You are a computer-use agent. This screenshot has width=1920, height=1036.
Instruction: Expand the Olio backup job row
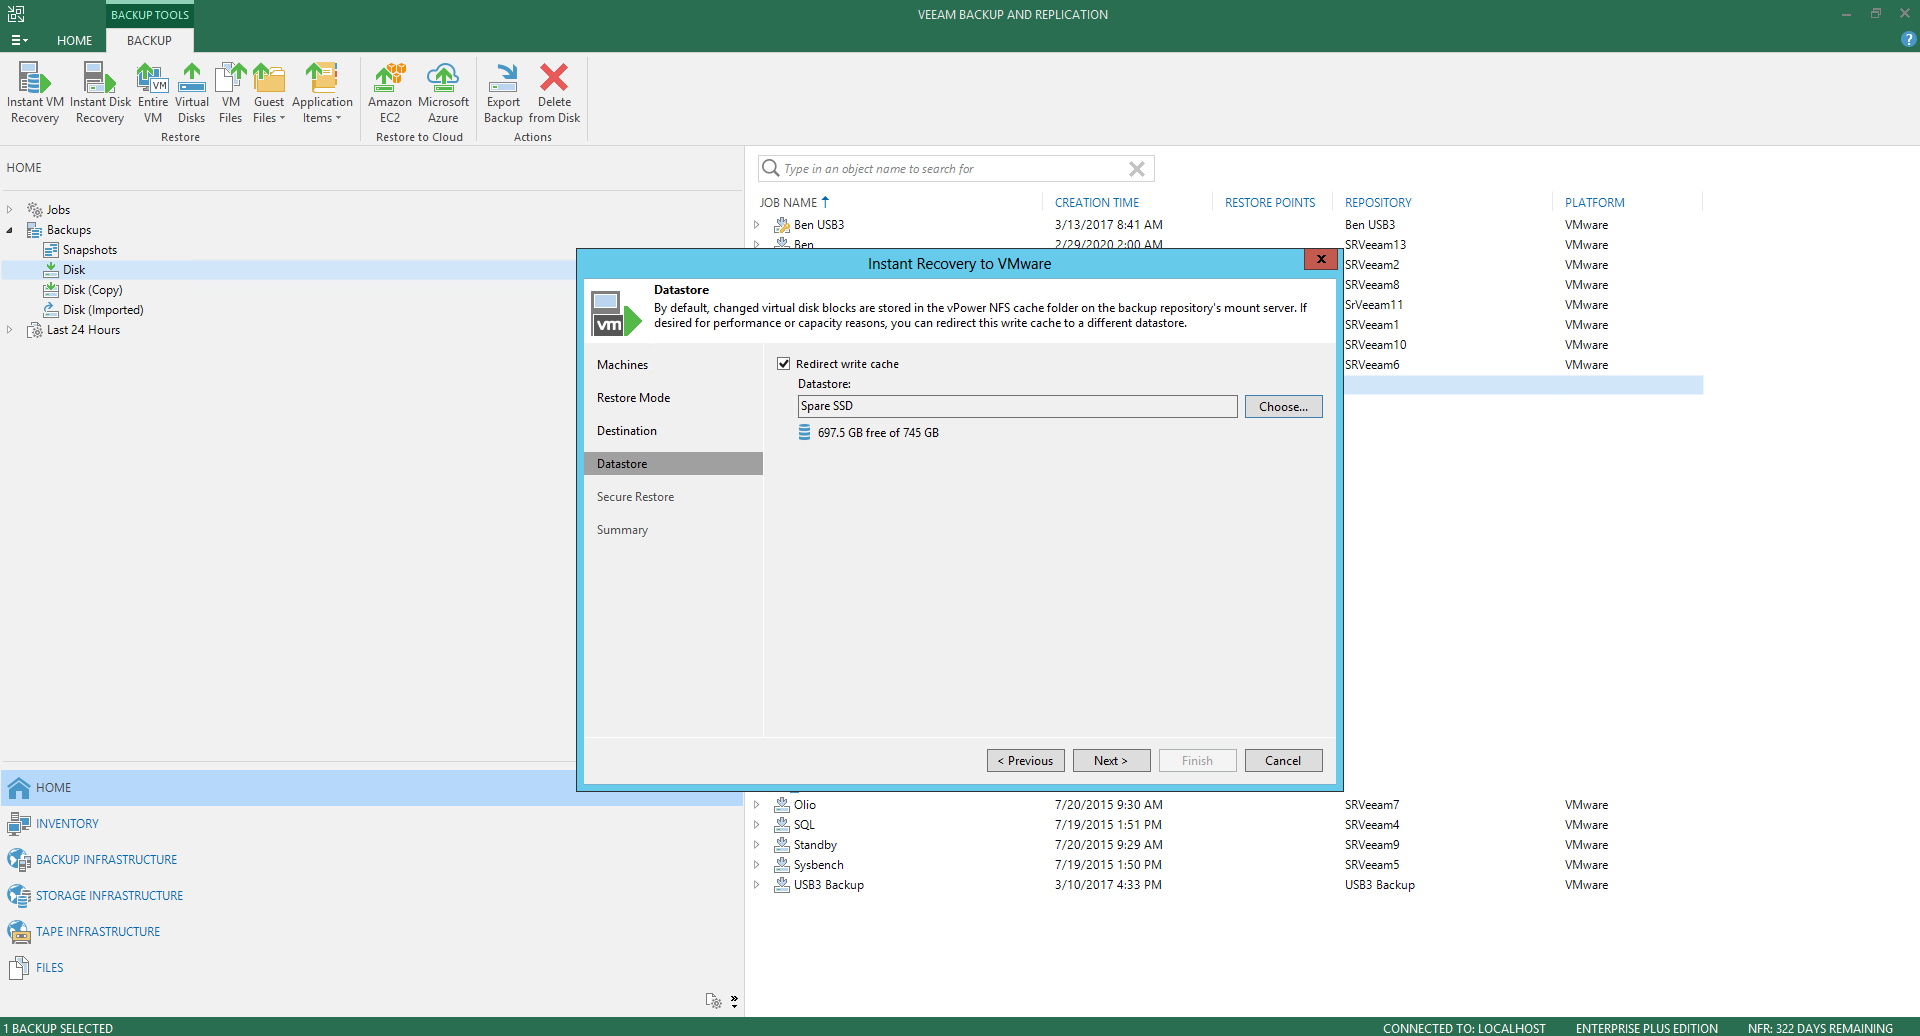tap(757, 805)
